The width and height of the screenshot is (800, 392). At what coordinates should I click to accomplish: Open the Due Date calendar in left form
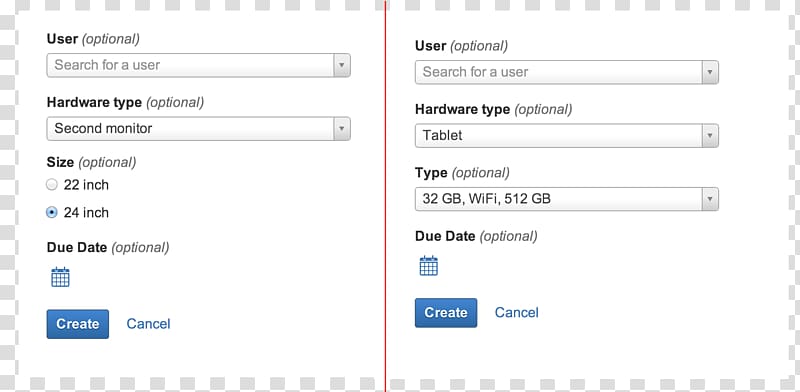[x=60, y=277]
